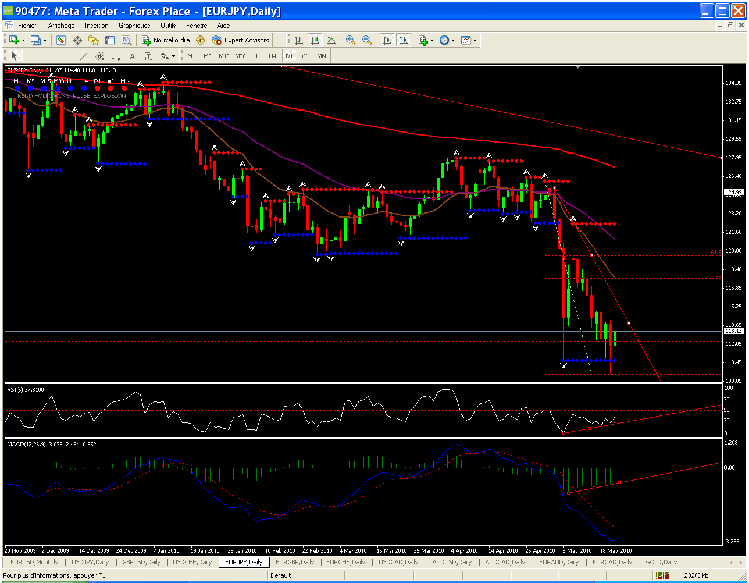Switch chart to Candlesticks mode

(315, 40)
